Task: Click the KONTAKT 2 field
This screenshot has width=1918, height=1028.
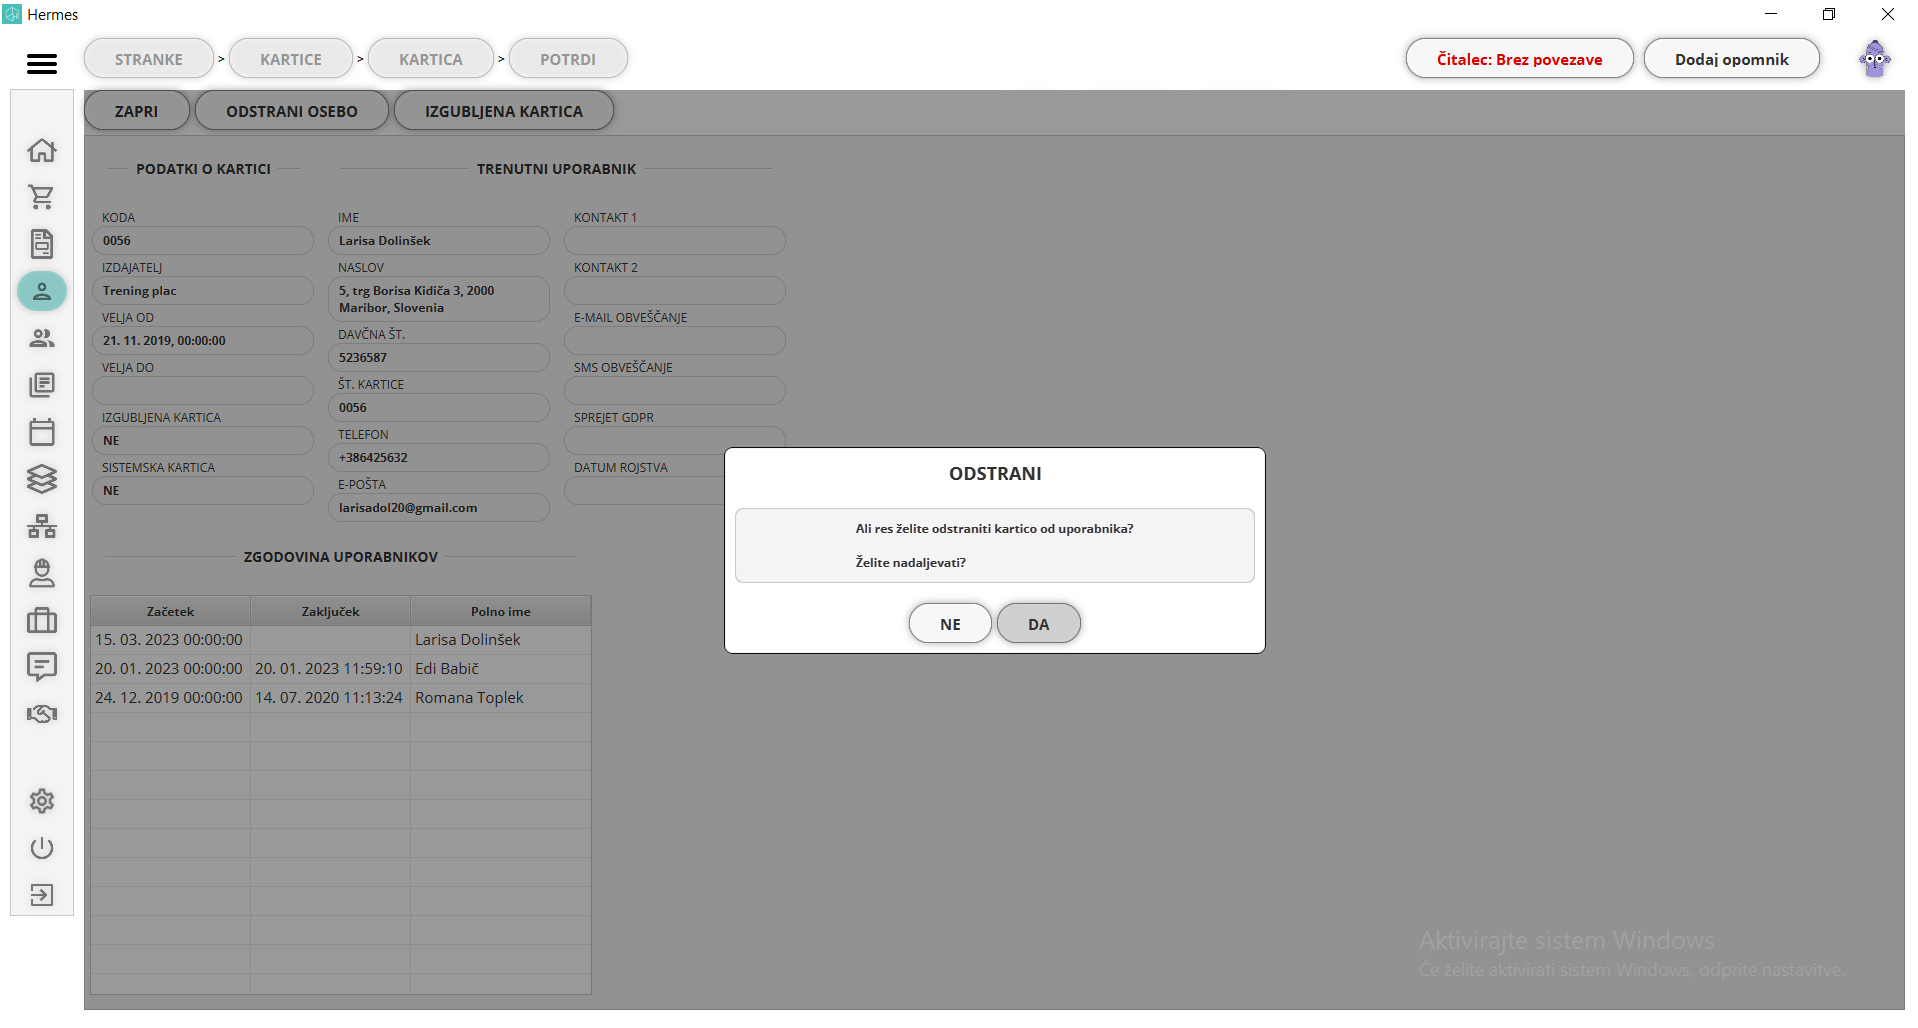Action: pos(675,291)
